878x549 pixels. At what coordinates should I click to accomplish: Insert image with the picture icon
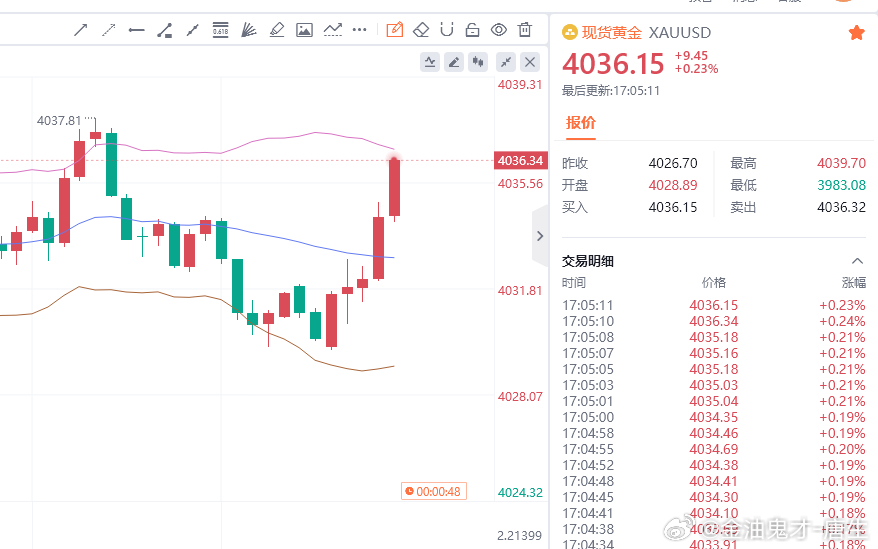pos(304,30)
